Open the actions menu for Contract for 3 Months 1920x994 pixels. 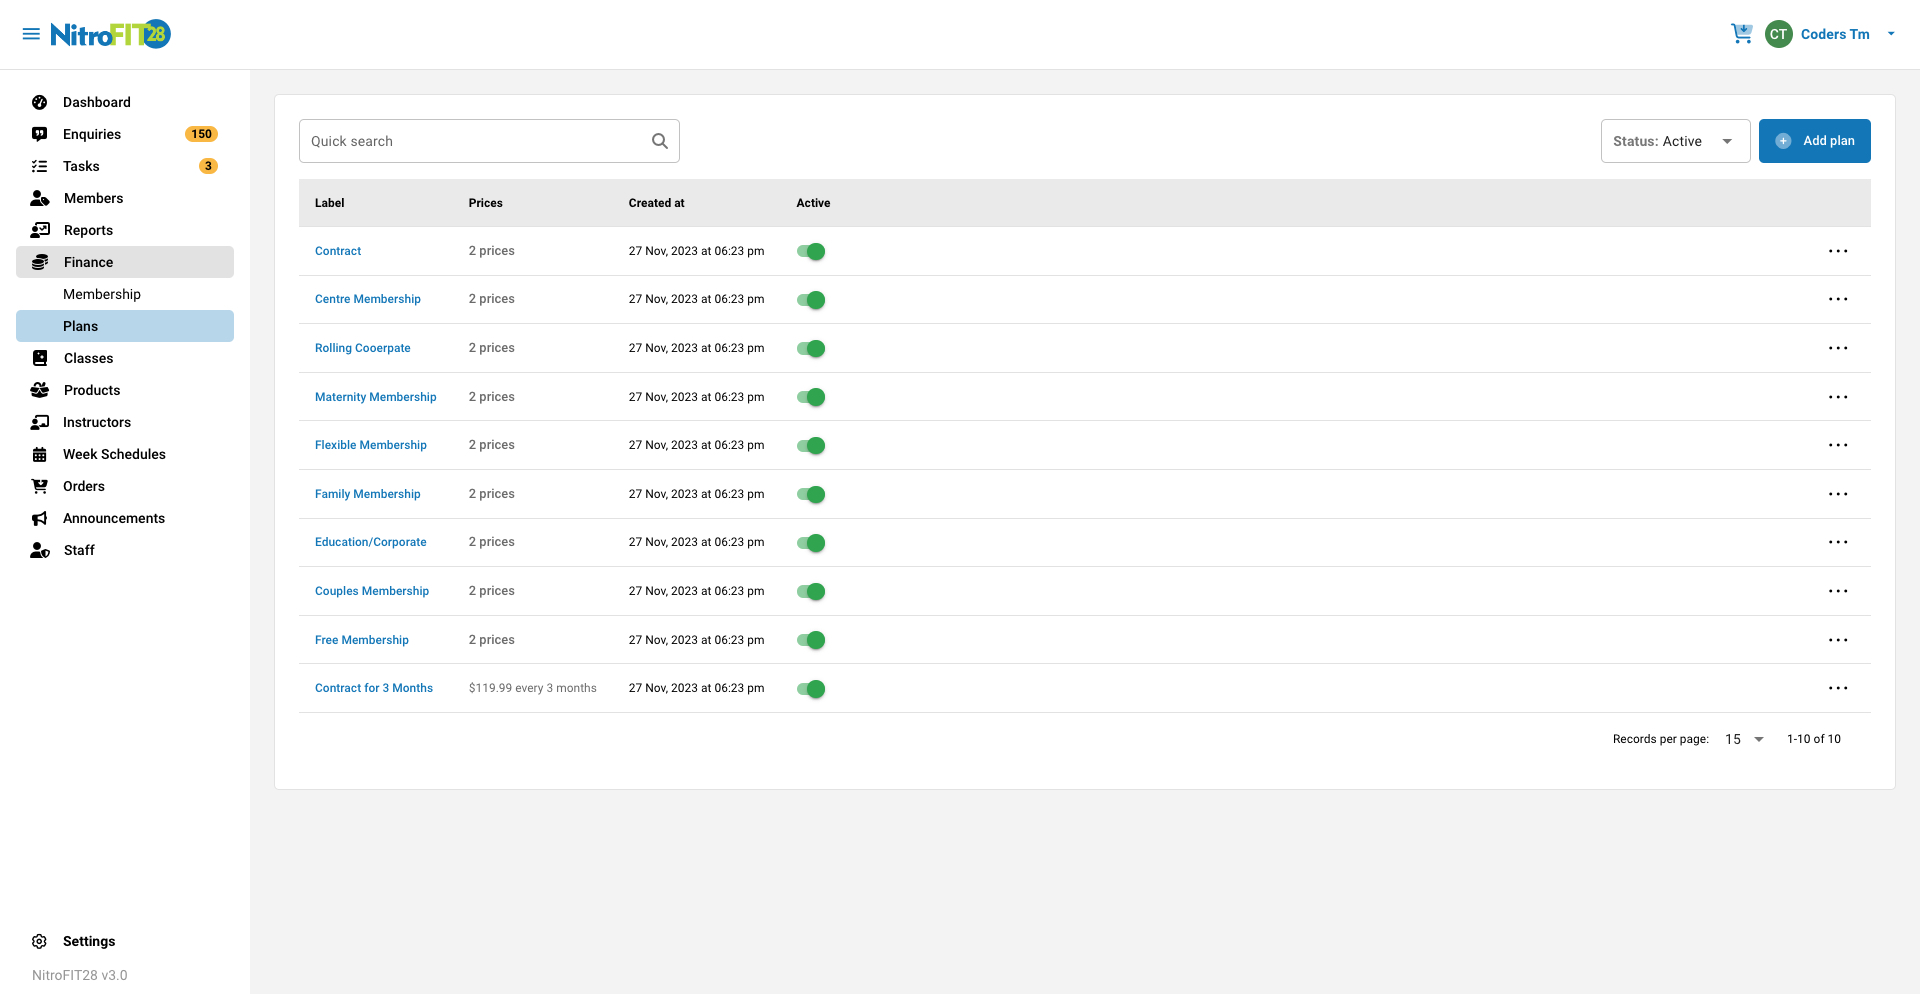tap(1839, 688)
